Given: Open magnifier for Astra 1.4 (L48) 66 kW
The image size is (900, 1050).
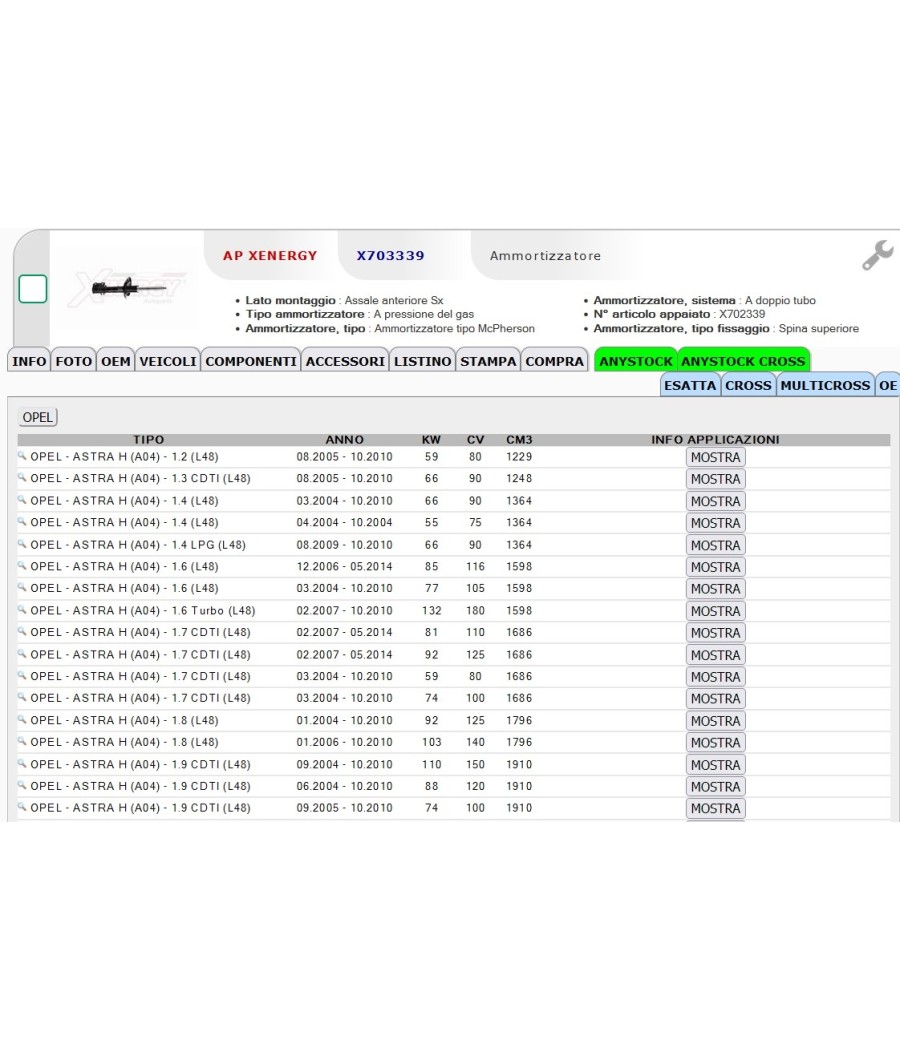Looking at the screenshot, I should pos(22,500).
